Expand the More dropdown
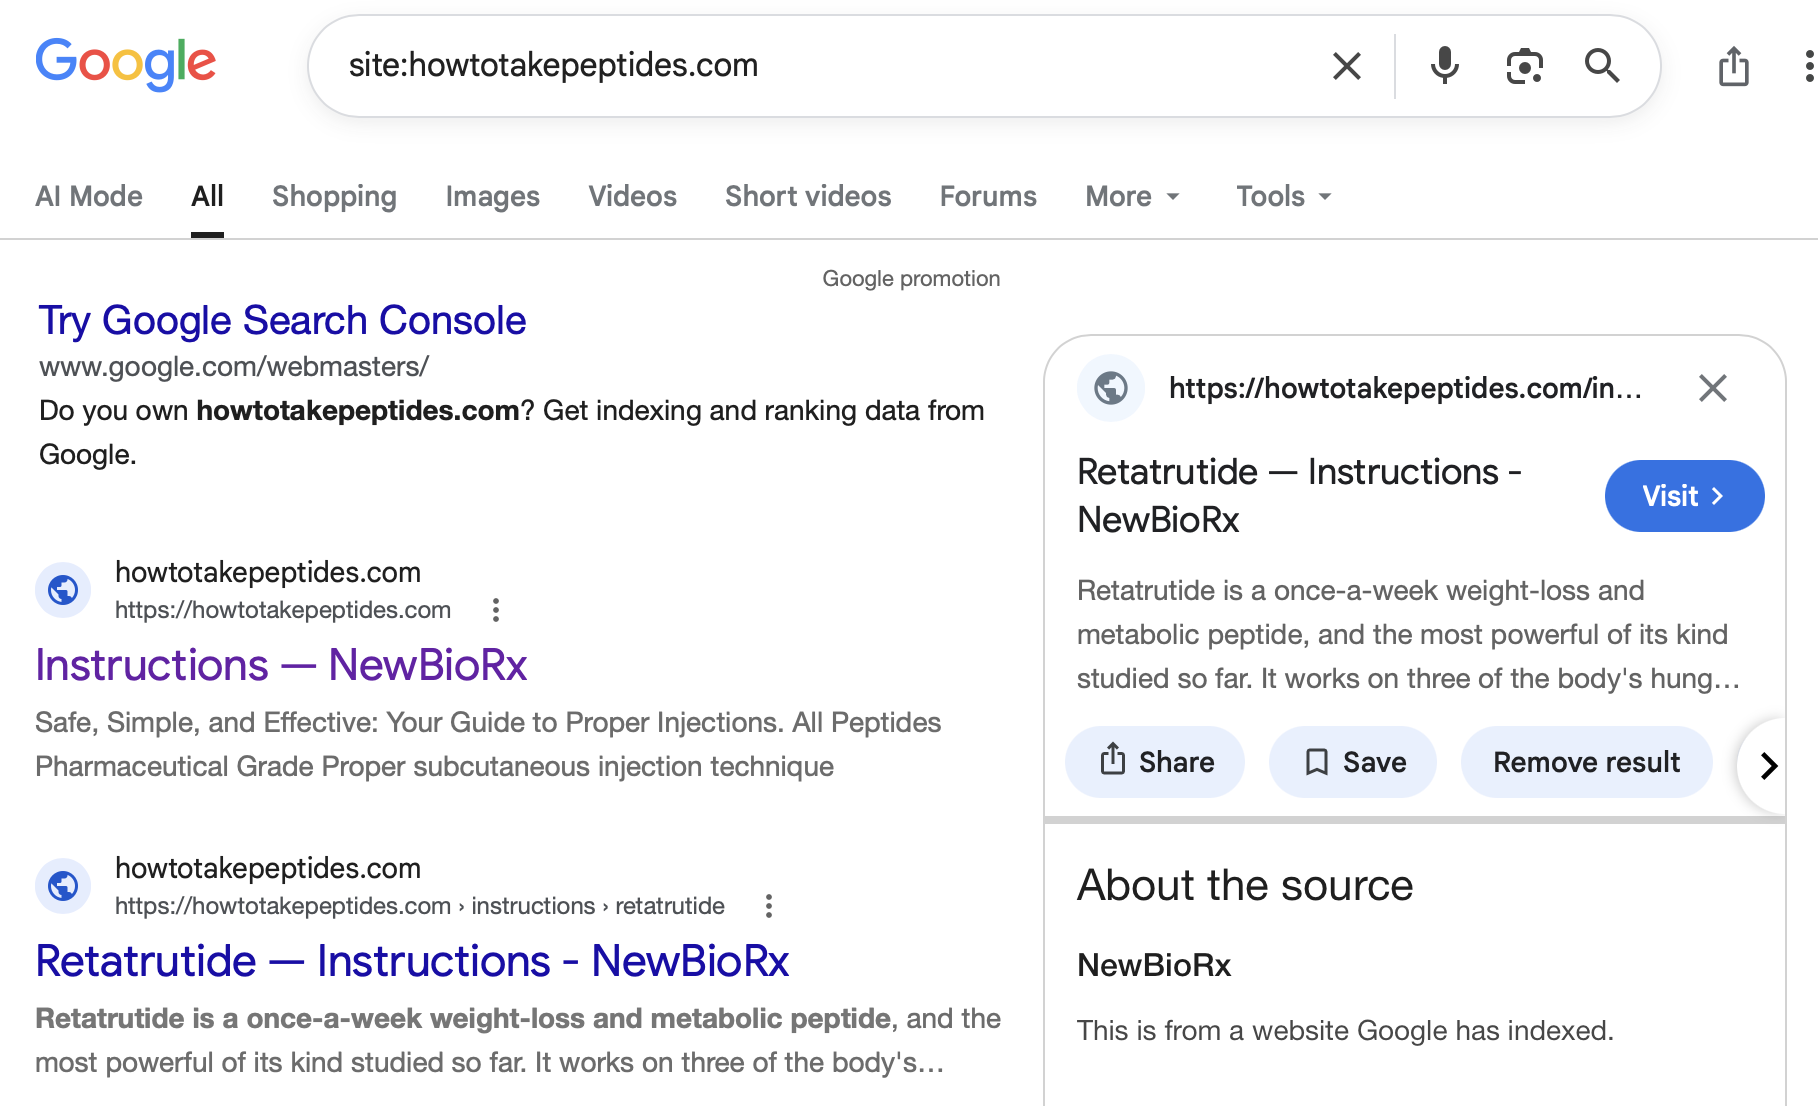The image size is (1818, 1106). 1133,196
